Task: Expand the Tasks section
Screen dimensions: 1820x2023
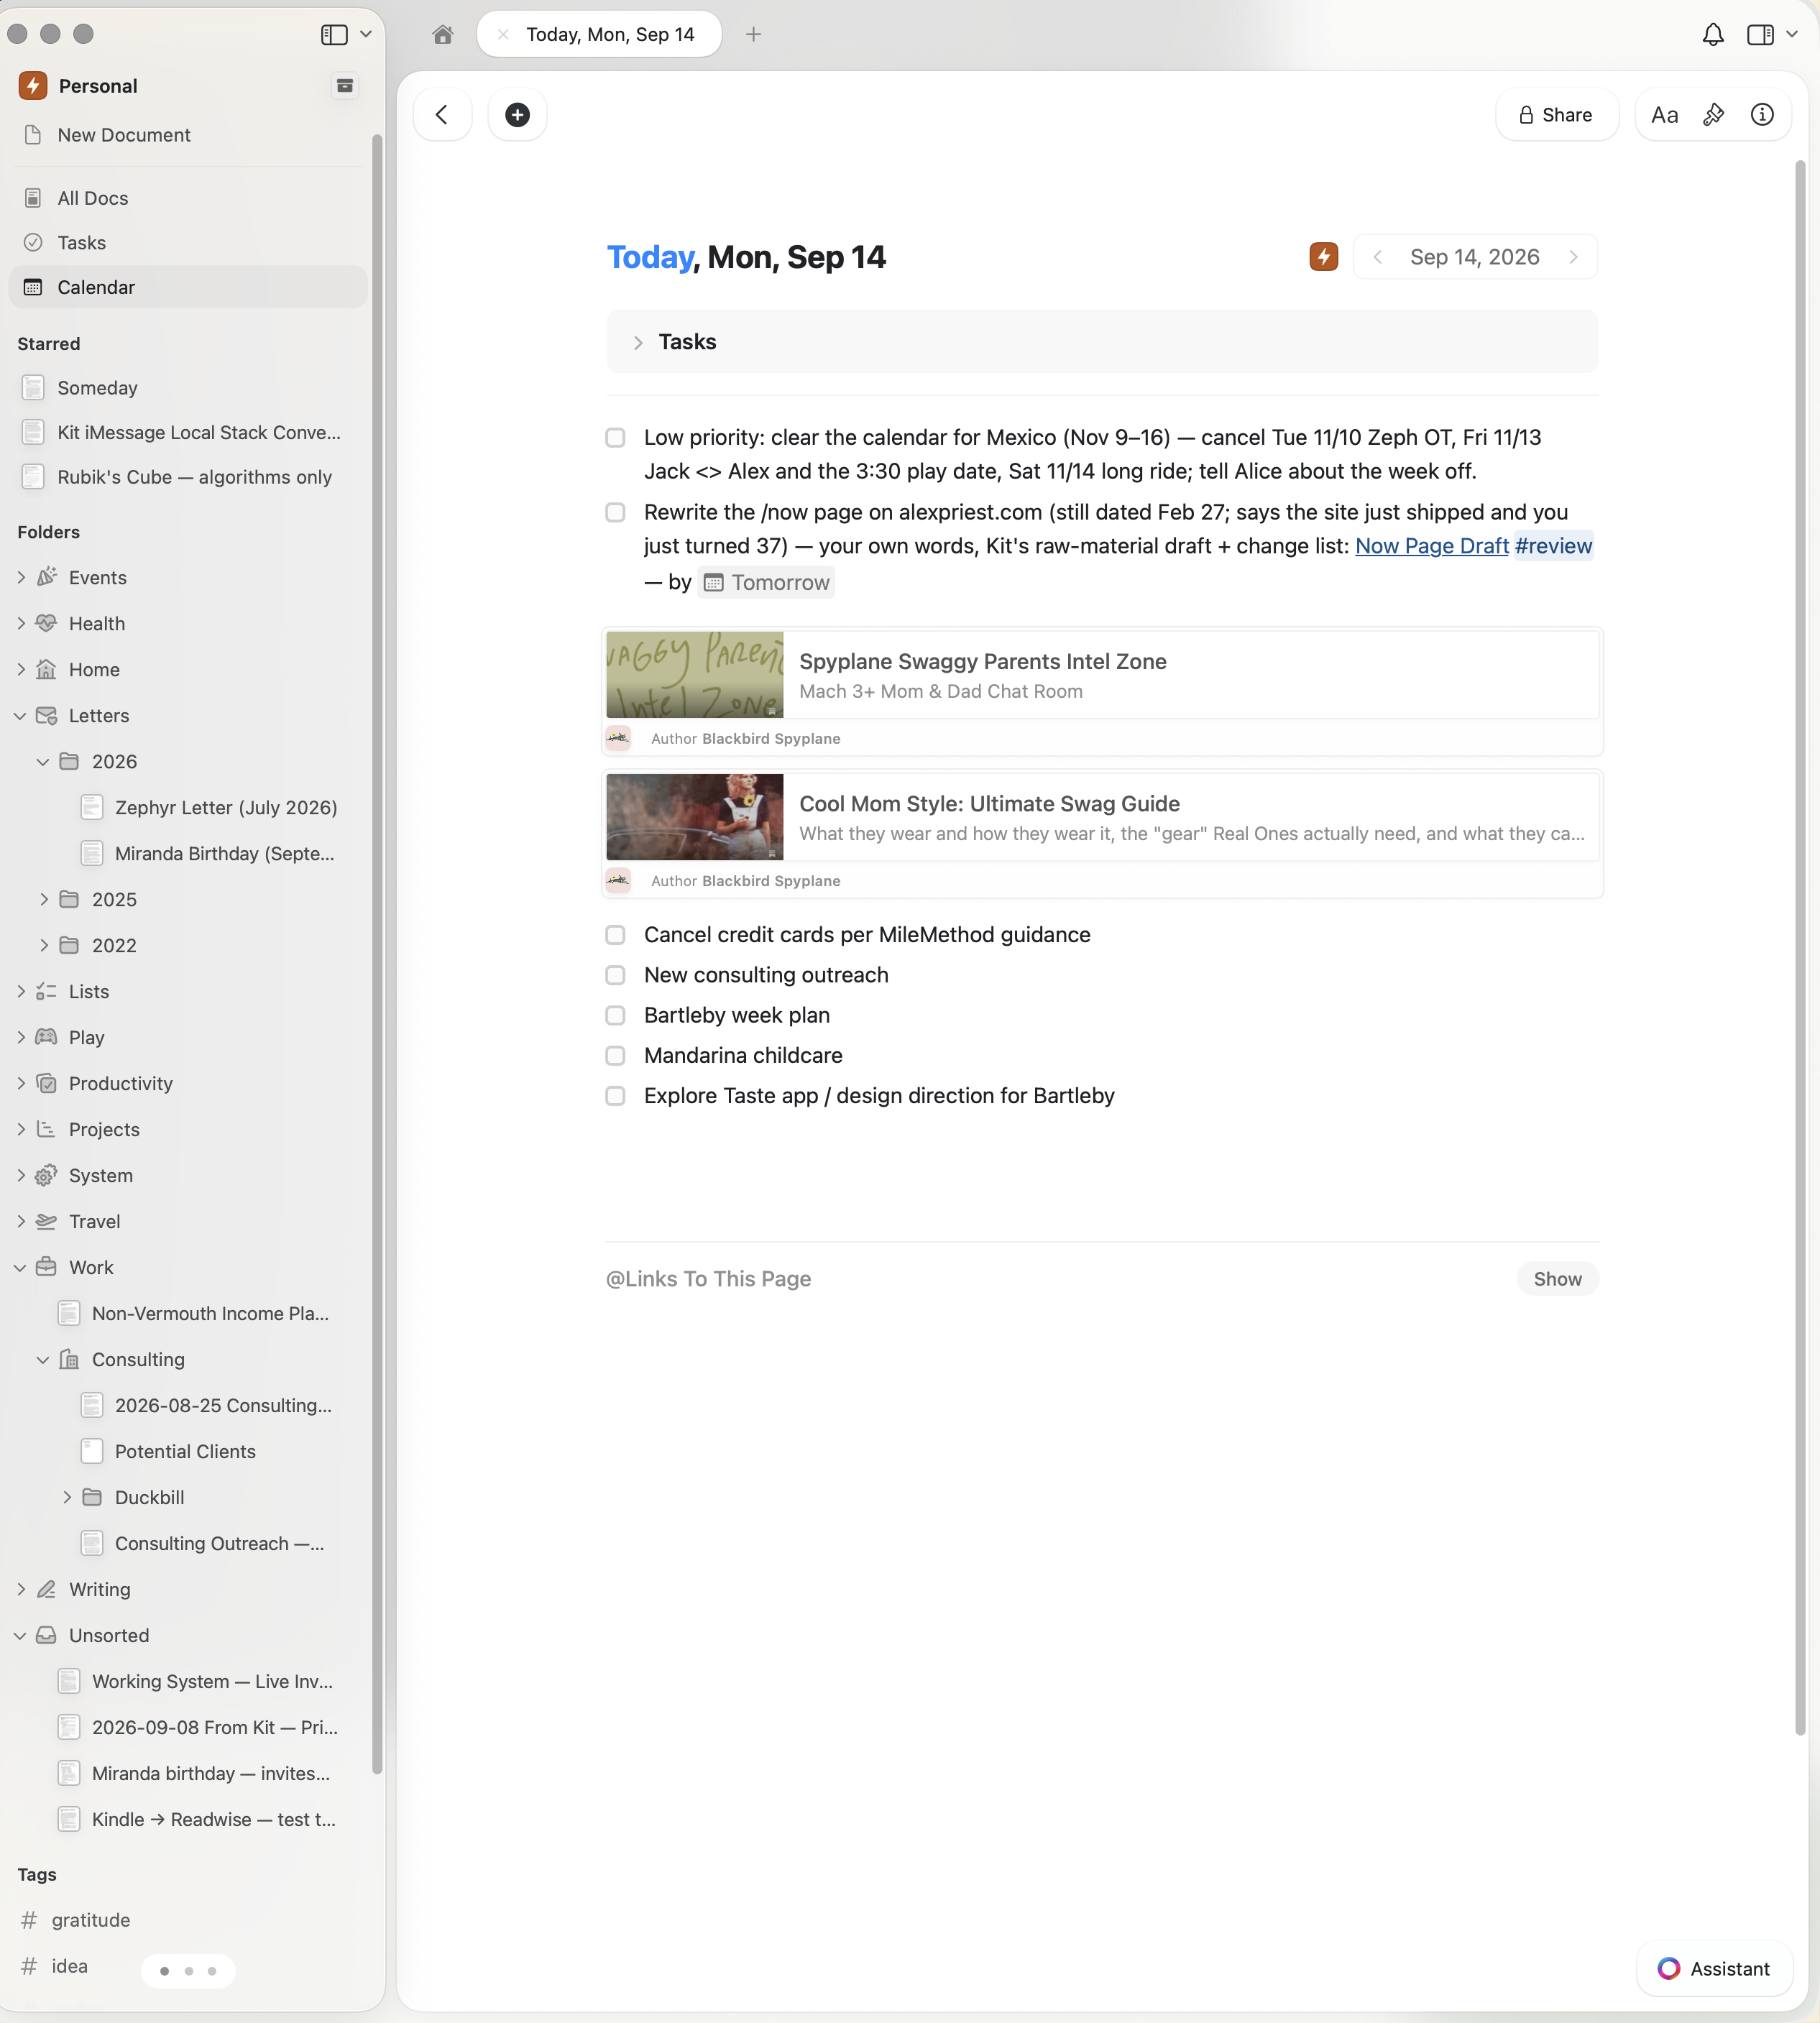Action: tap(637, 342)
